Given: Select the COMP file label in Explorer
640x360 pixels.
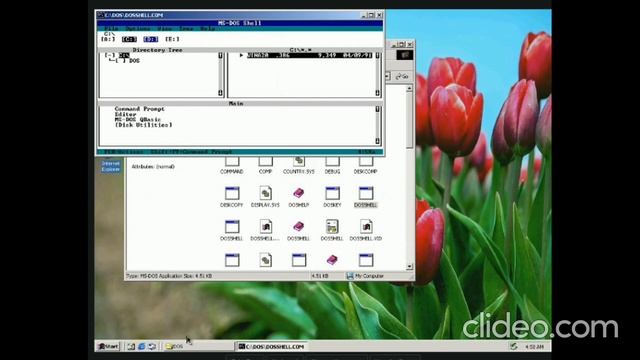Looking at the screenshot, I should tap(265, 172).
